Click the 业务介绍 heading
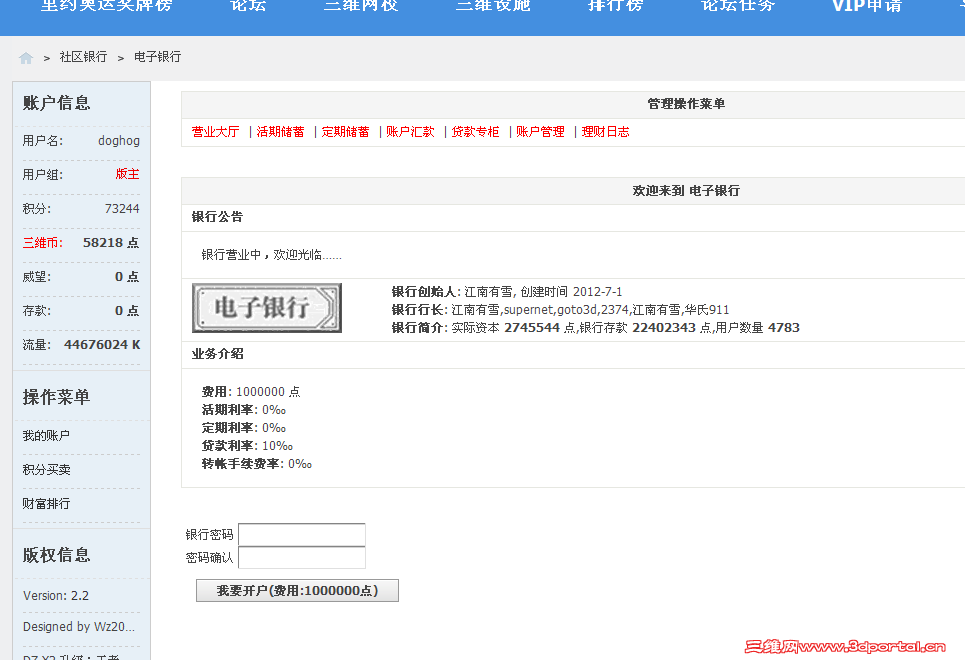 point(217,354)
